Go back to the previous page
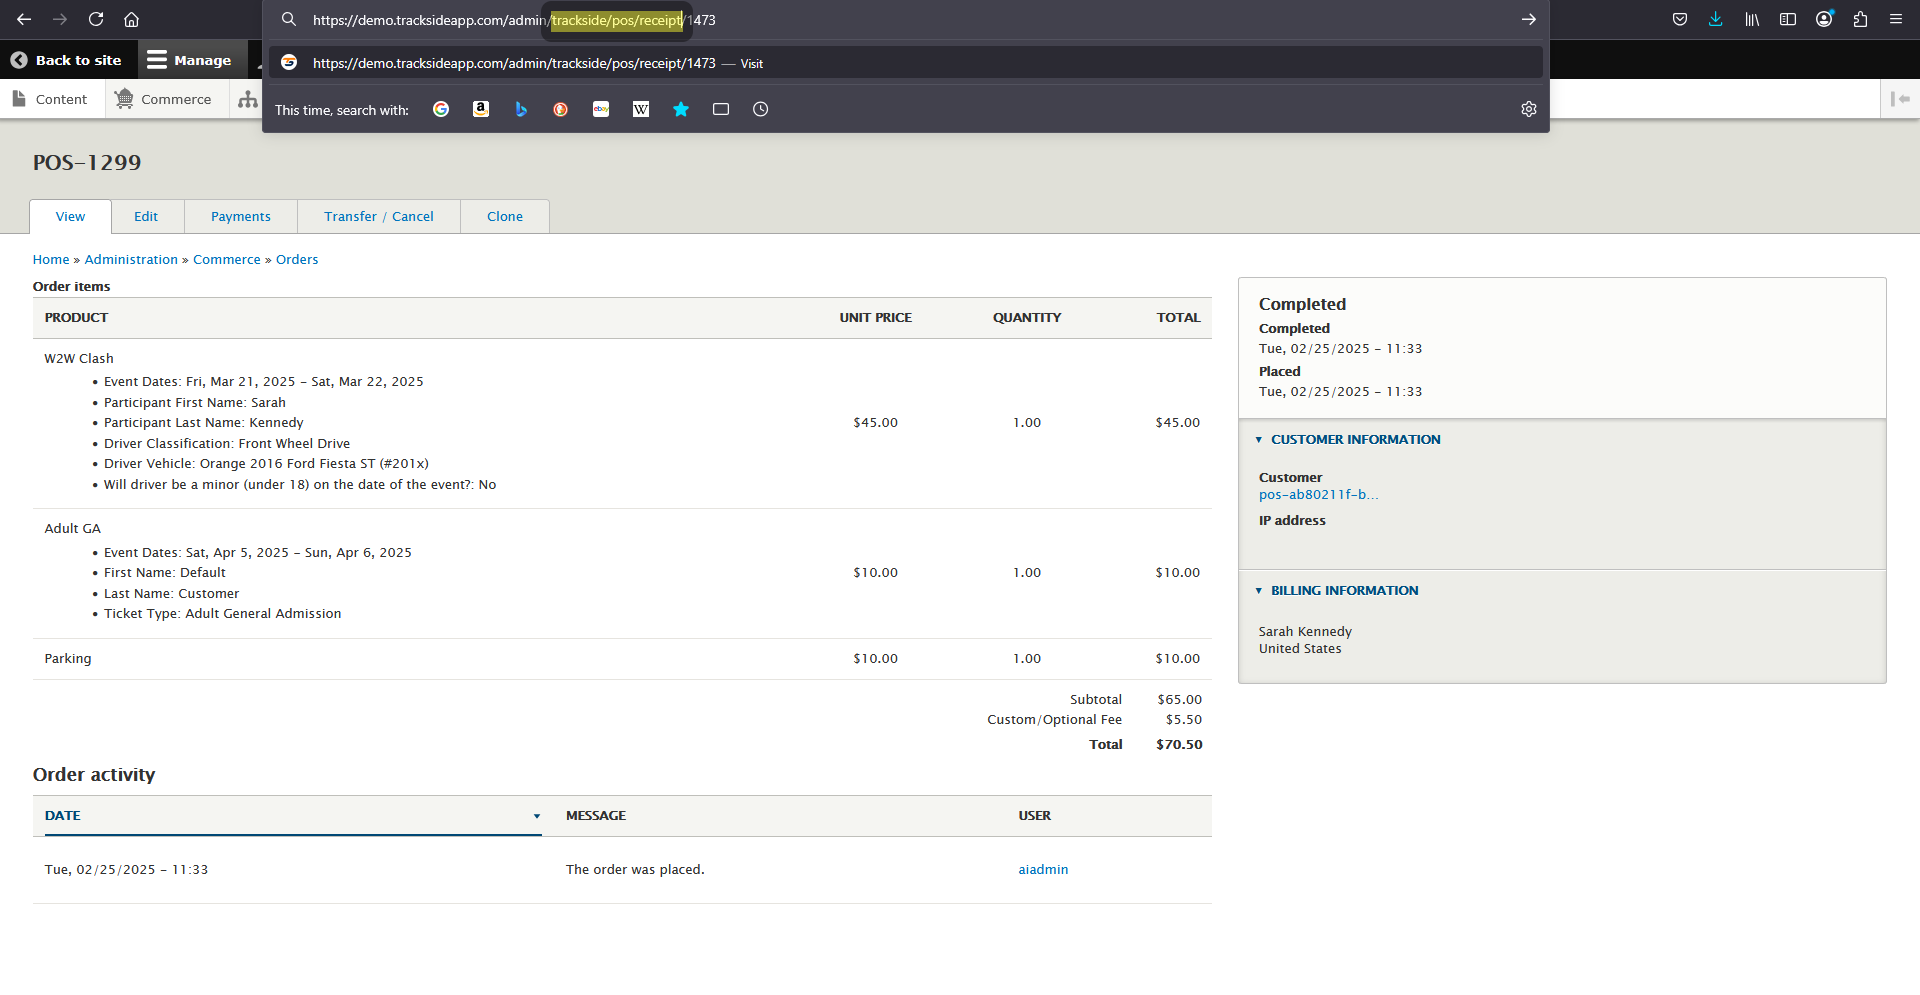Image resolution: width=1920 pixels, height=995 pixels. (24, 19)
